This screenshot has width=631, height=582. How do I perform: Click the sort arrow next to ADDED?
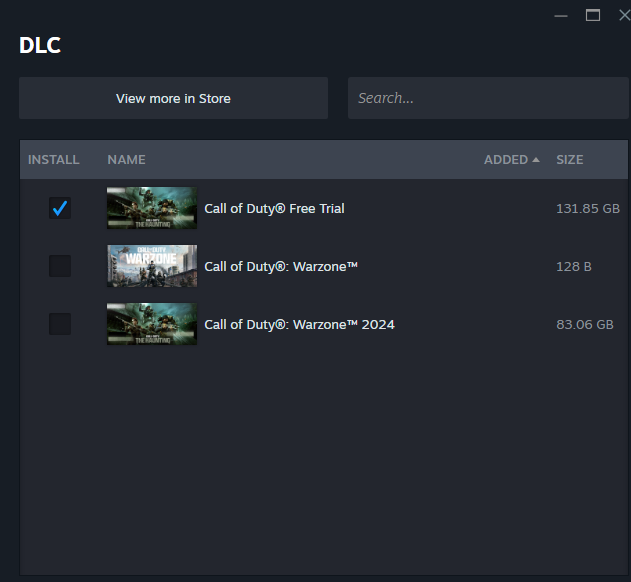[536, 160]
